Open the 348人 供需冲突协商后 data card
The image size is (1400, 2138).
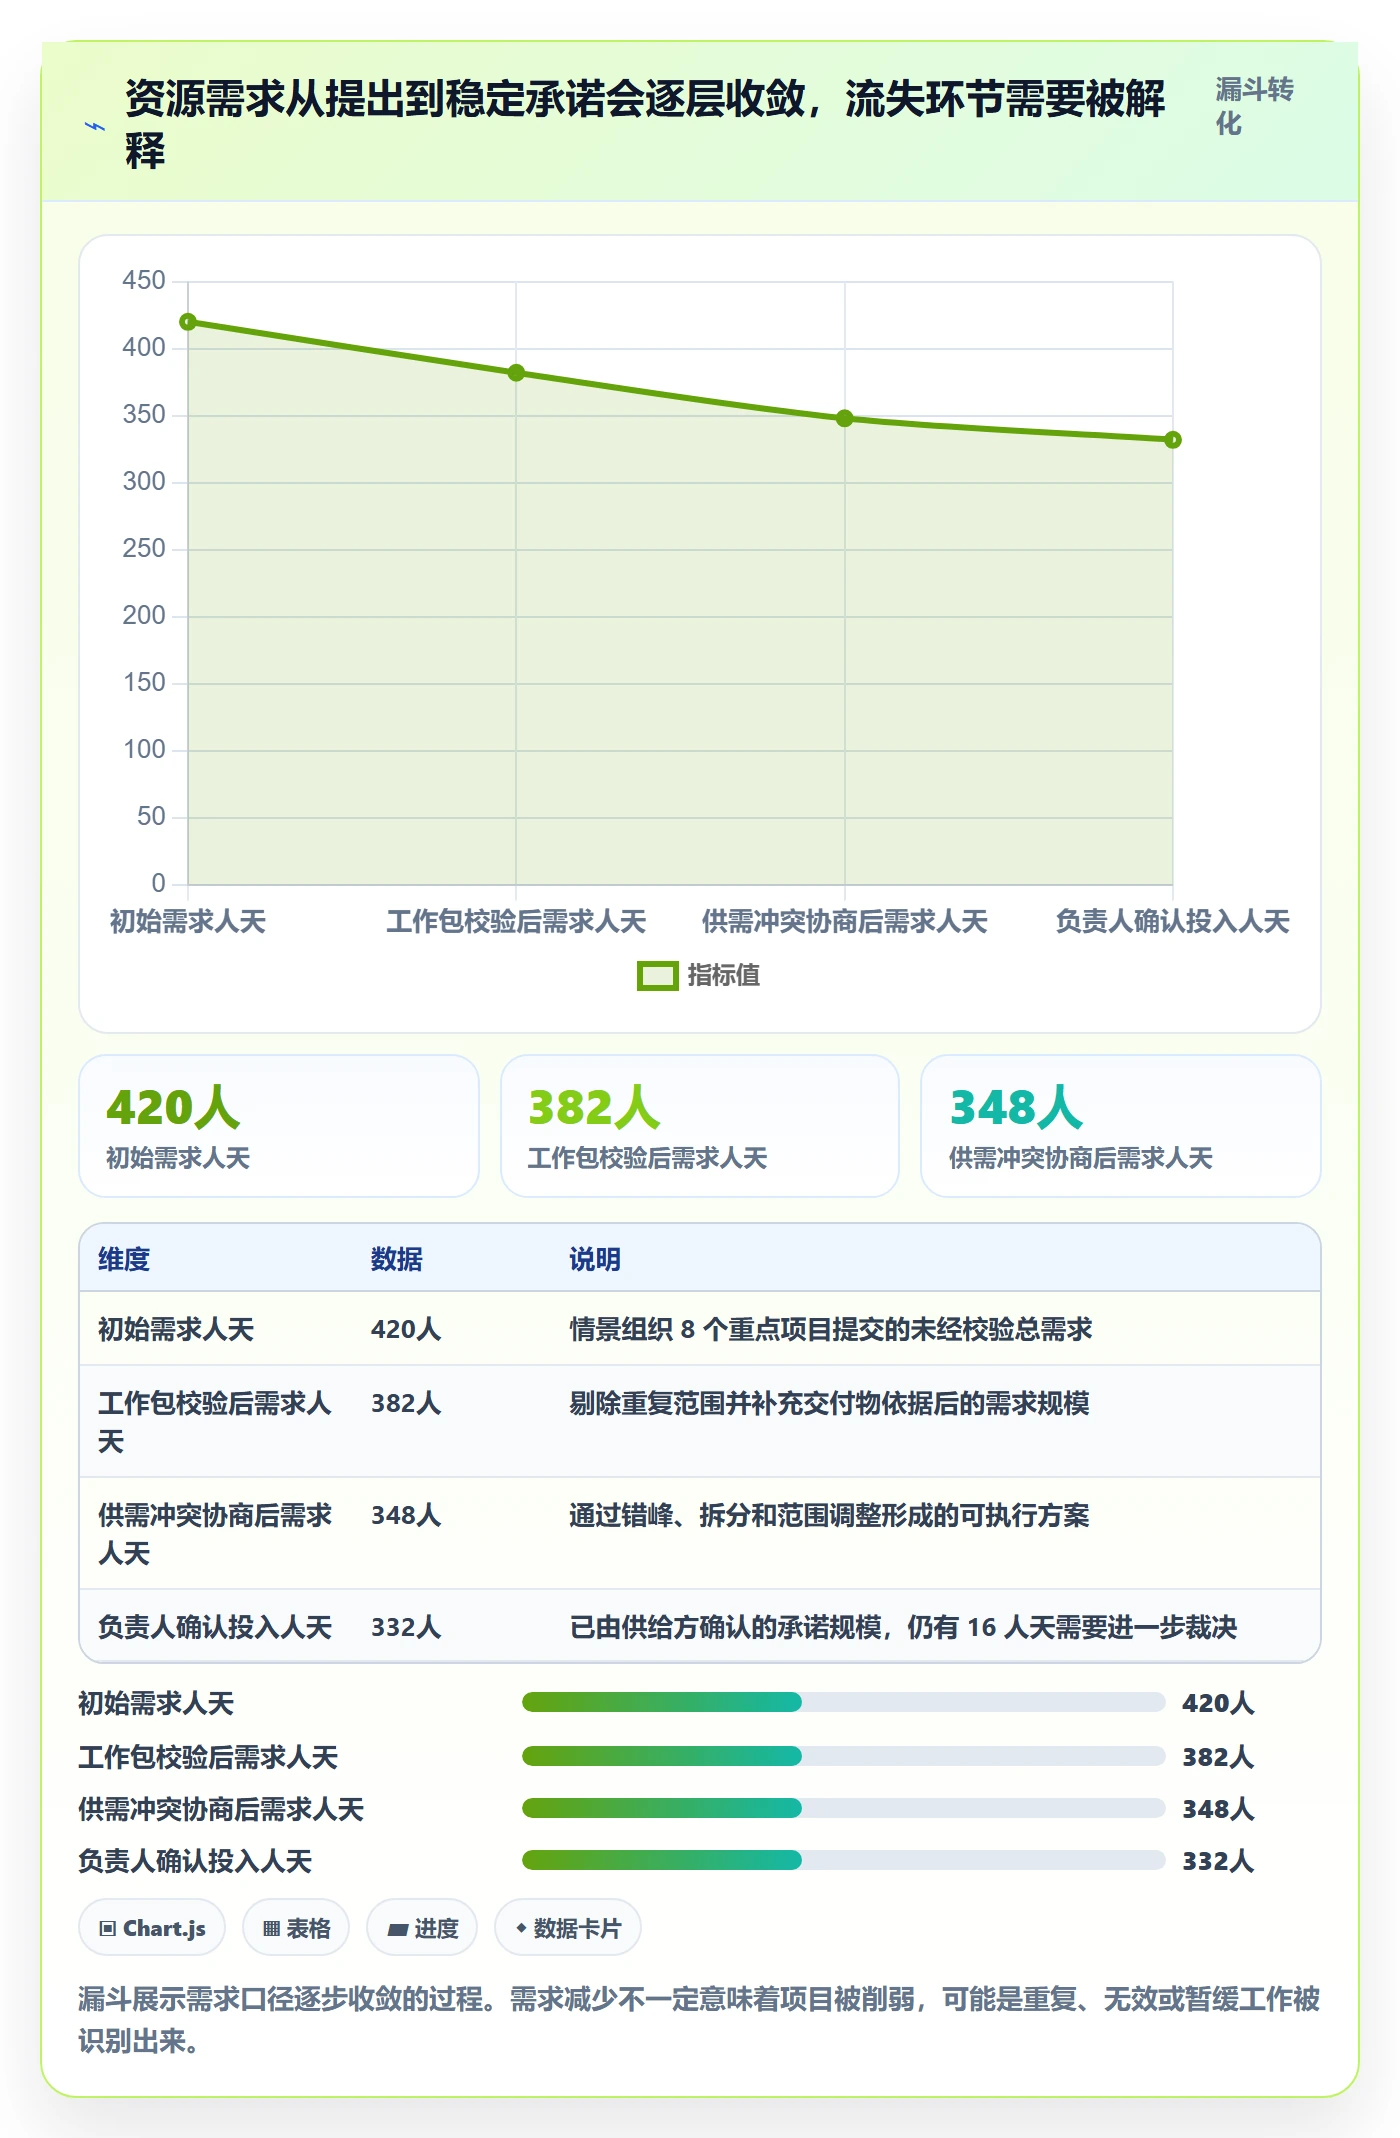pos(1121,1126)
